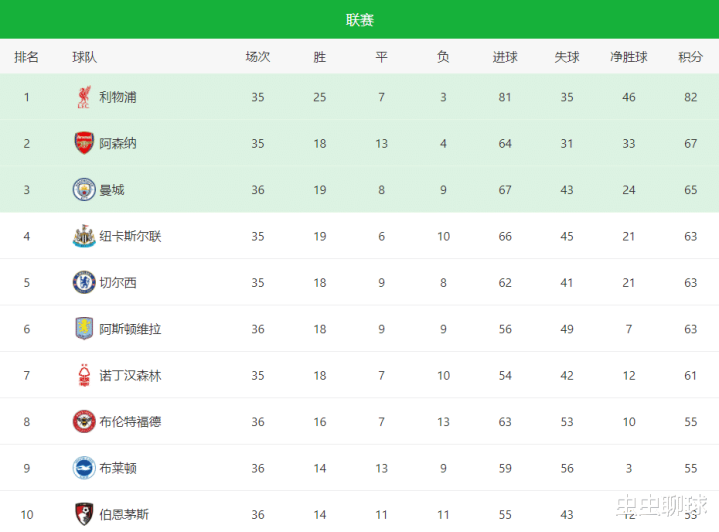Click the Chelsea club crest icon

pyautogui.click(x=84, y=282)
